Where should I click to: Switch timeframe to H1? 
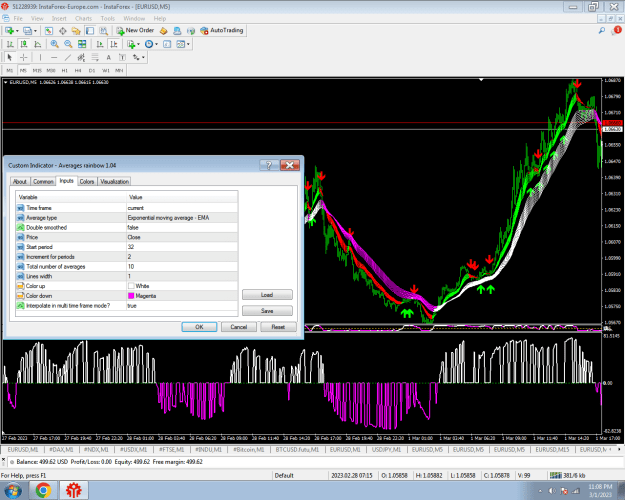[x=65, y=71]
